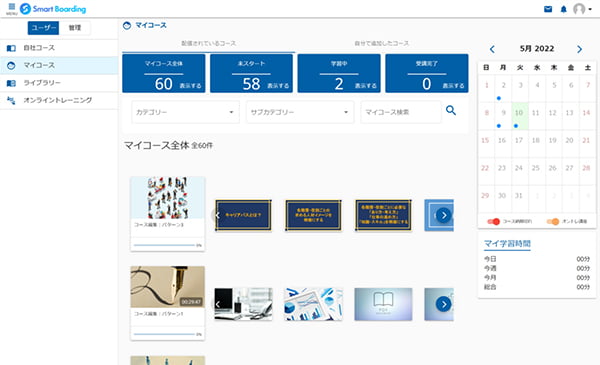Viewport: 600px width, 365px height.
Task: Click the magnifier search icon
Action: tap(451, 111)
